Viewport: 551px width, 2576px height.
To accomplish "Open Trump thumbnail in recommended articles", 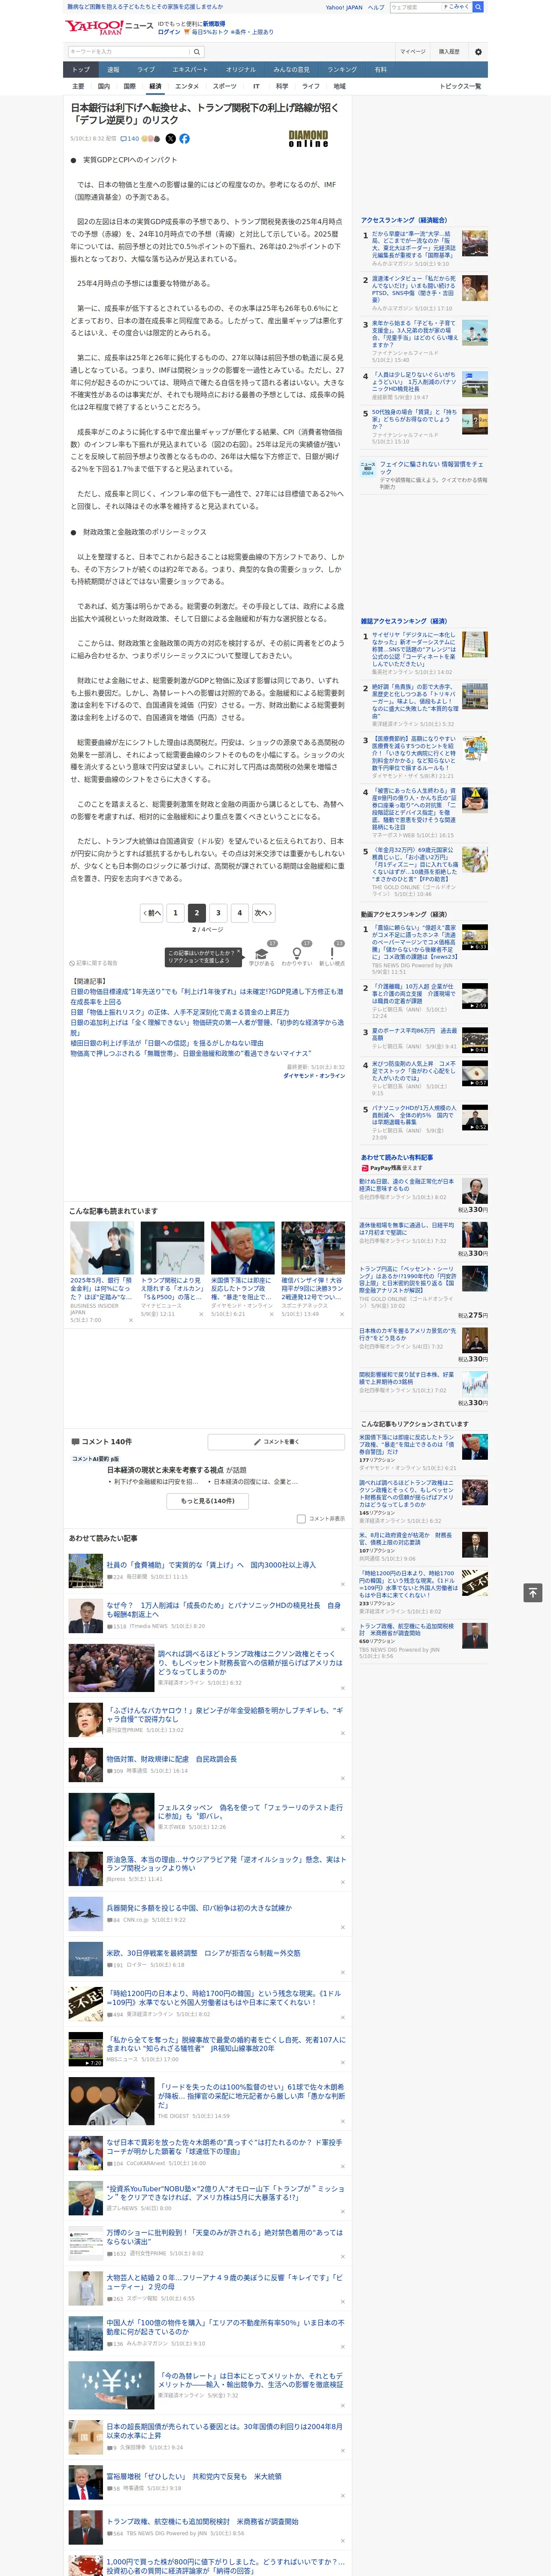I will pos(242,1247).
